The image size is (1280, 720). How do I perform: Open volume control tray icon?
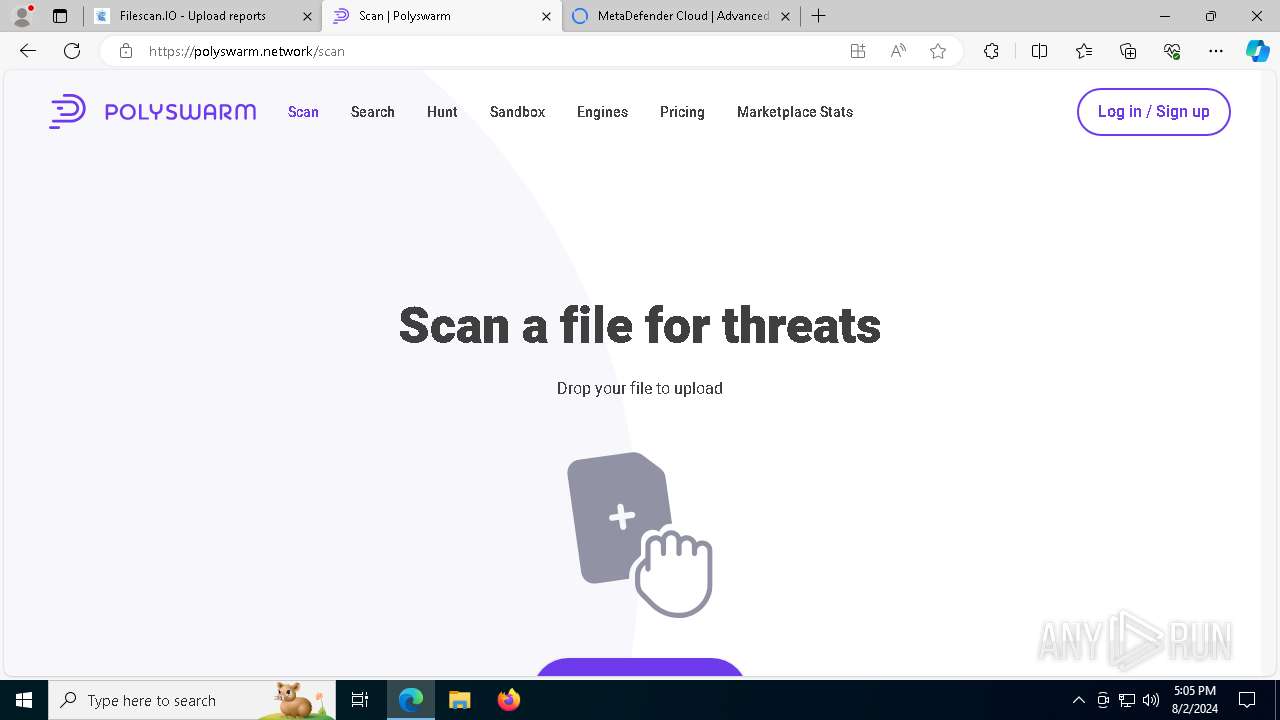(x=1151, y=700)
